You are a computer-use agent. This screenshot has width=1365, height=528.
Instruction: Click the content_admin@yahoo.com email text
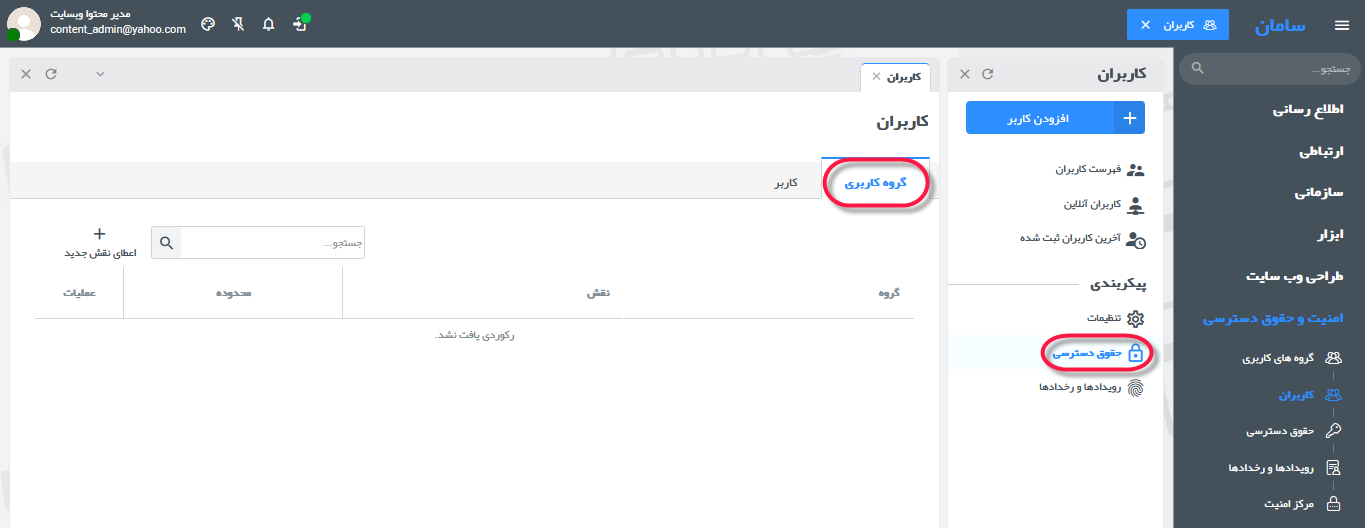(118, 30)
